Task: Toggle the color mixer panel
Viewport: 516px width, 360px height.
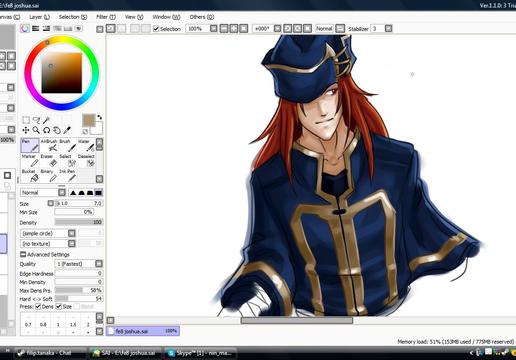Action: (57, 28)
